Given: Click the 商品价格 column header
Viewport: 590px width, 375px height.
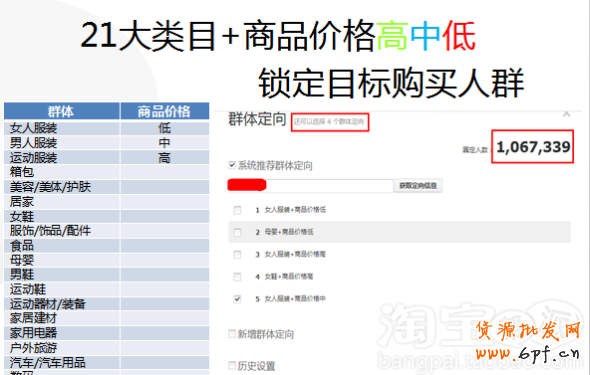Looking at the screenshot, I should click(x=164, y=111).
